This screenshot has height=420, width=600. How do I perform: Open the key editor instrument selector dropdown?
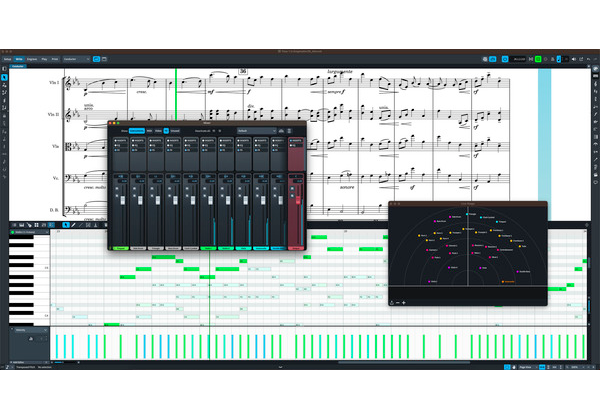click(x=29, y=232)
